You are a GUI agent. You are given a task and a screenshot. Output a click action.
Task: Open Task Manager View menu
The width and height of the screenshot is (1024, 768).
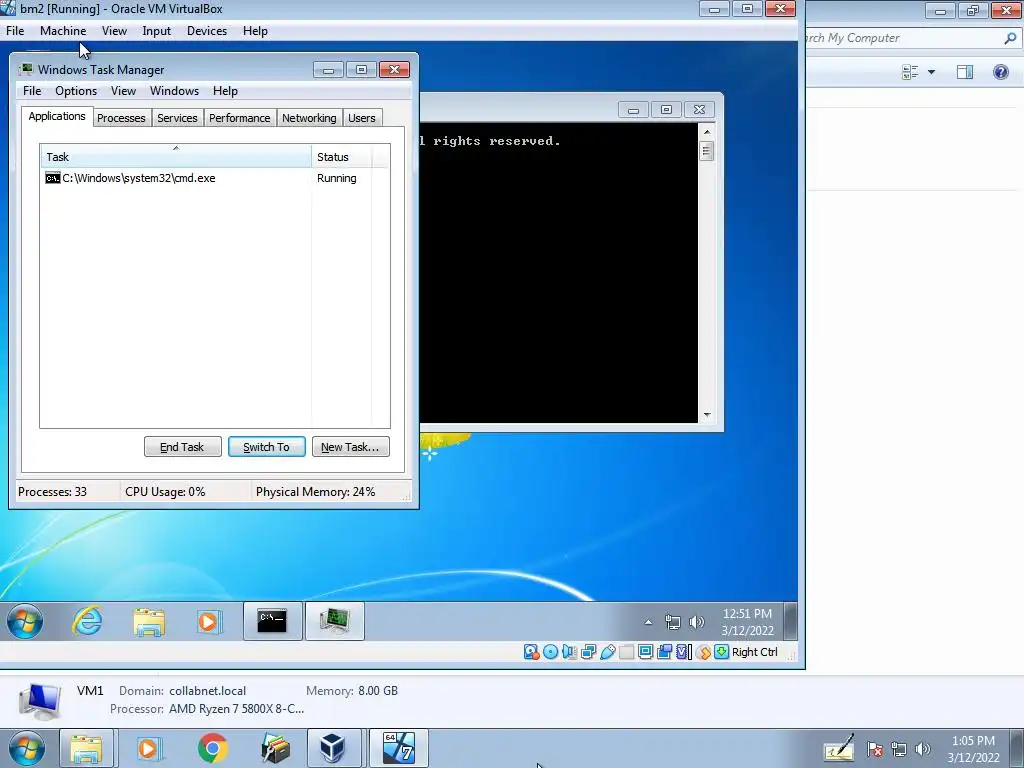(123, 91)
